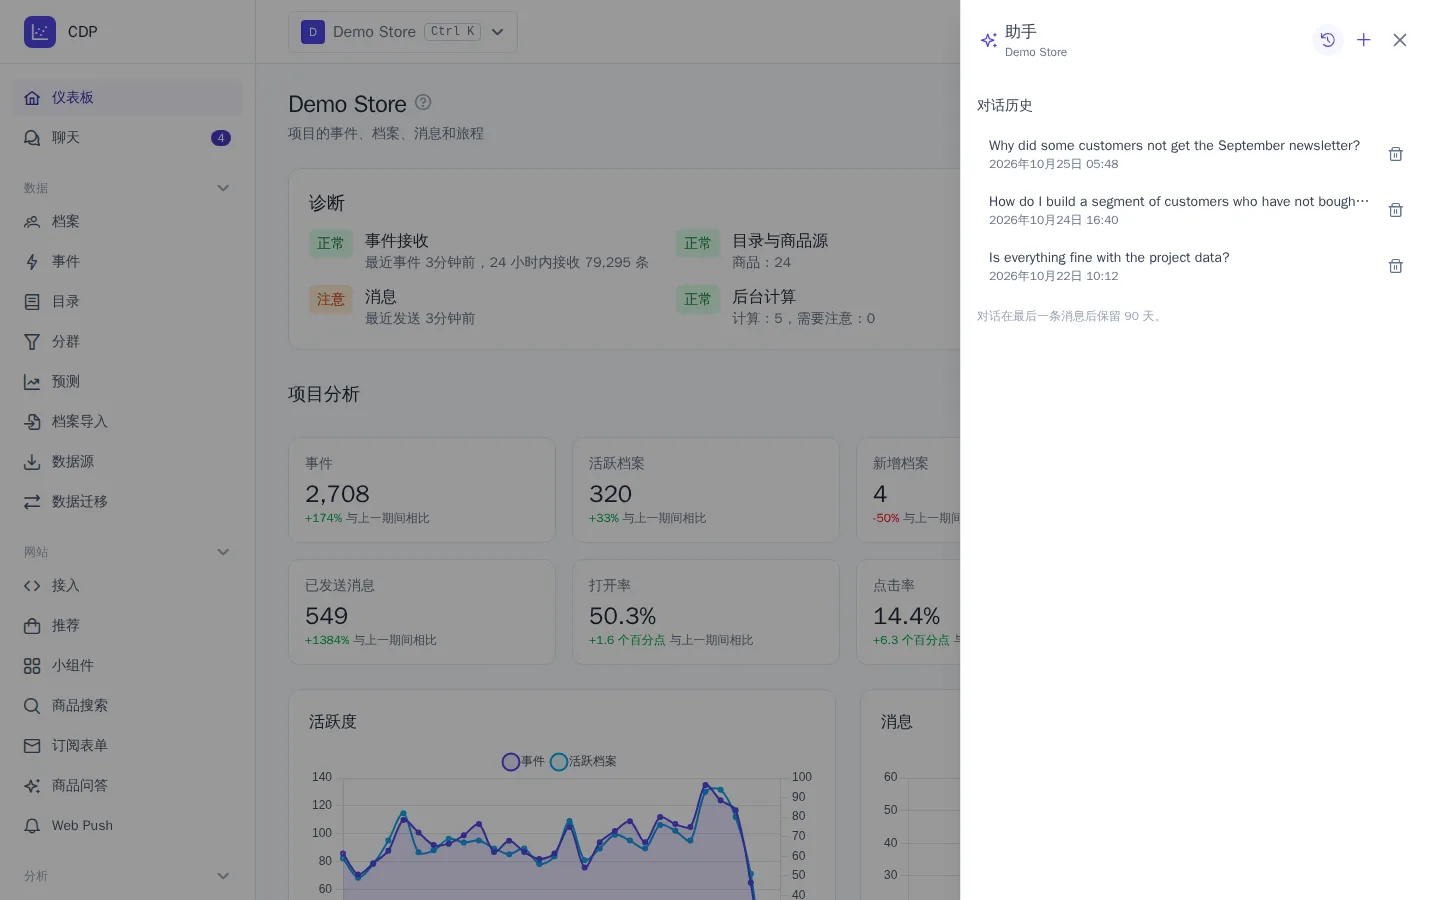The image size is (1440, 900).
Task: Delete the September newsletter conversation
Action: pyautogui.click(x=1395, y=154)
